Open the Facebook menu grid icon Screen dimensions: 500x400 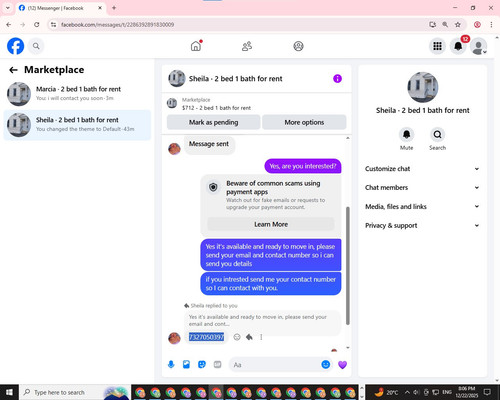437,46
